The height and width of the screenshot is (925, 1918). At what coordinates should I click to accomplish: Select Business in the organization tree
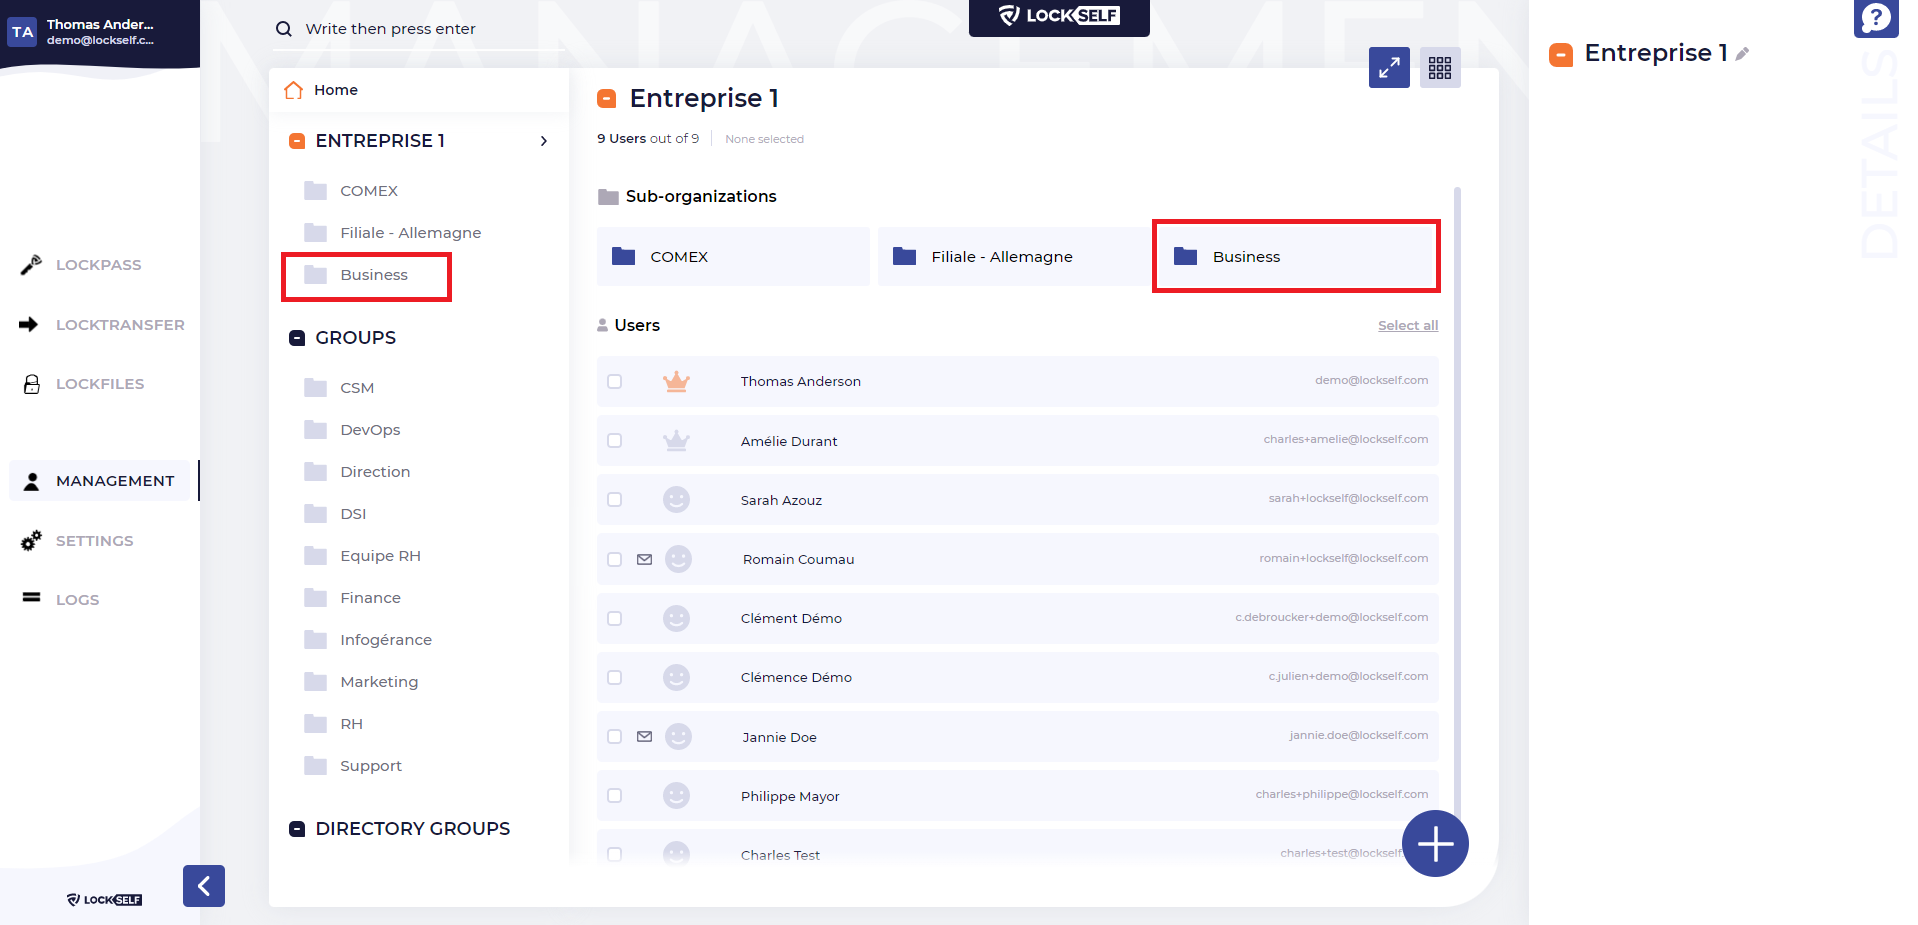point(374,275)
